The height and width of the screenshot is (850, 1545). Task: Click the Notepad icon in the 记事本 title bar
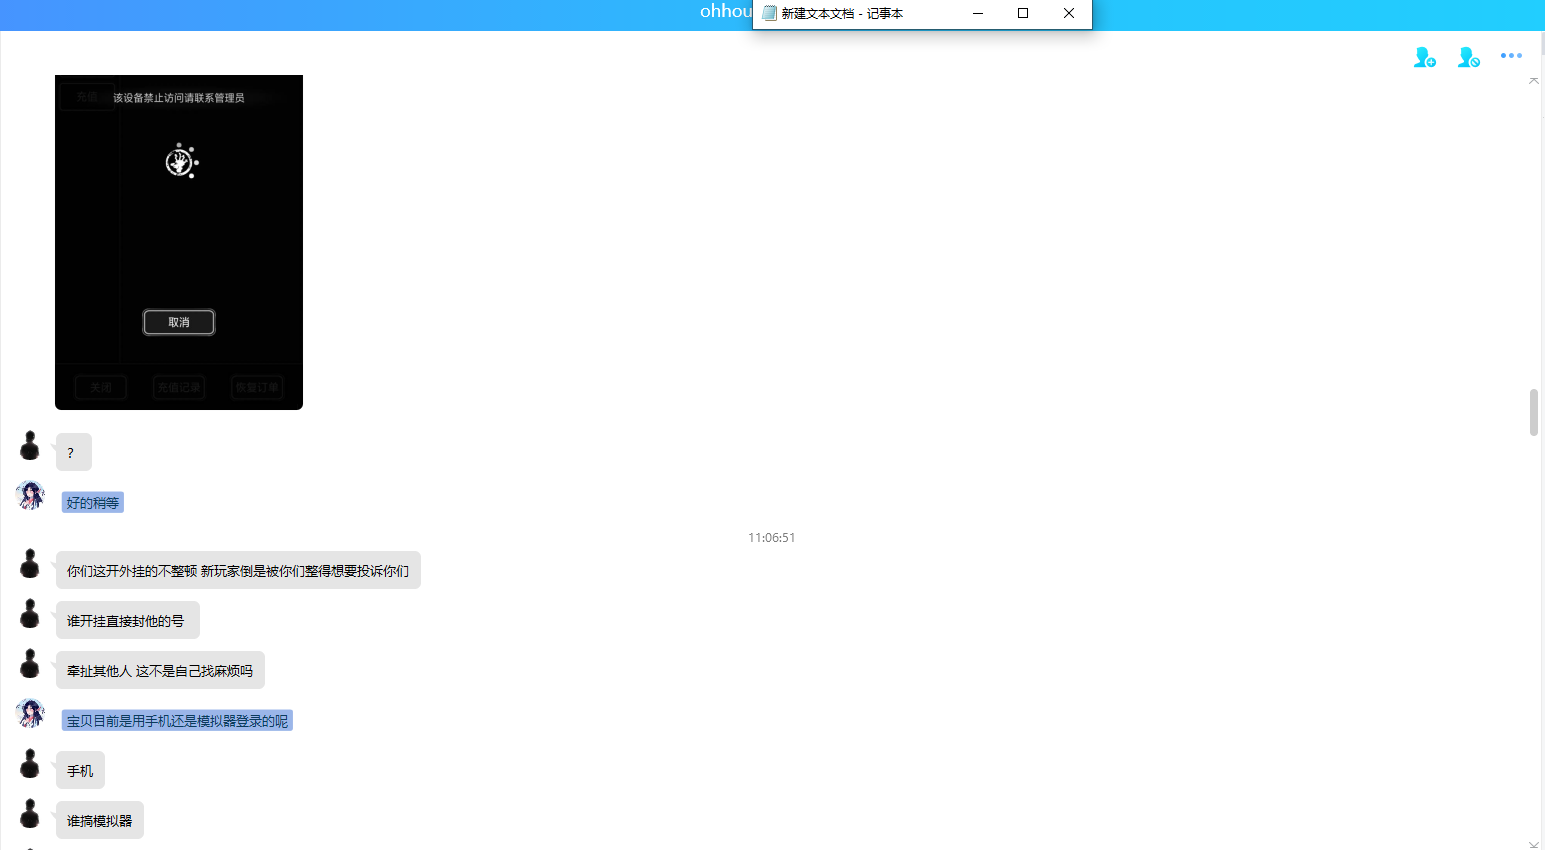point(769,13)
